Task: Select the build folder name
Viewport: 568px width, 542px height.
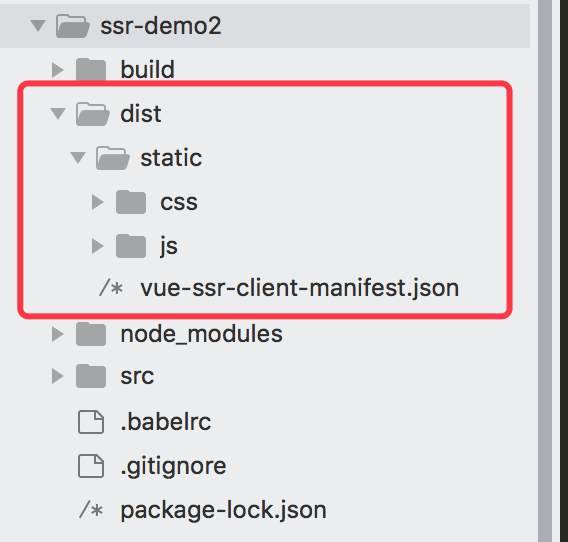Action: pyautogui.click(x=147, y=69)
